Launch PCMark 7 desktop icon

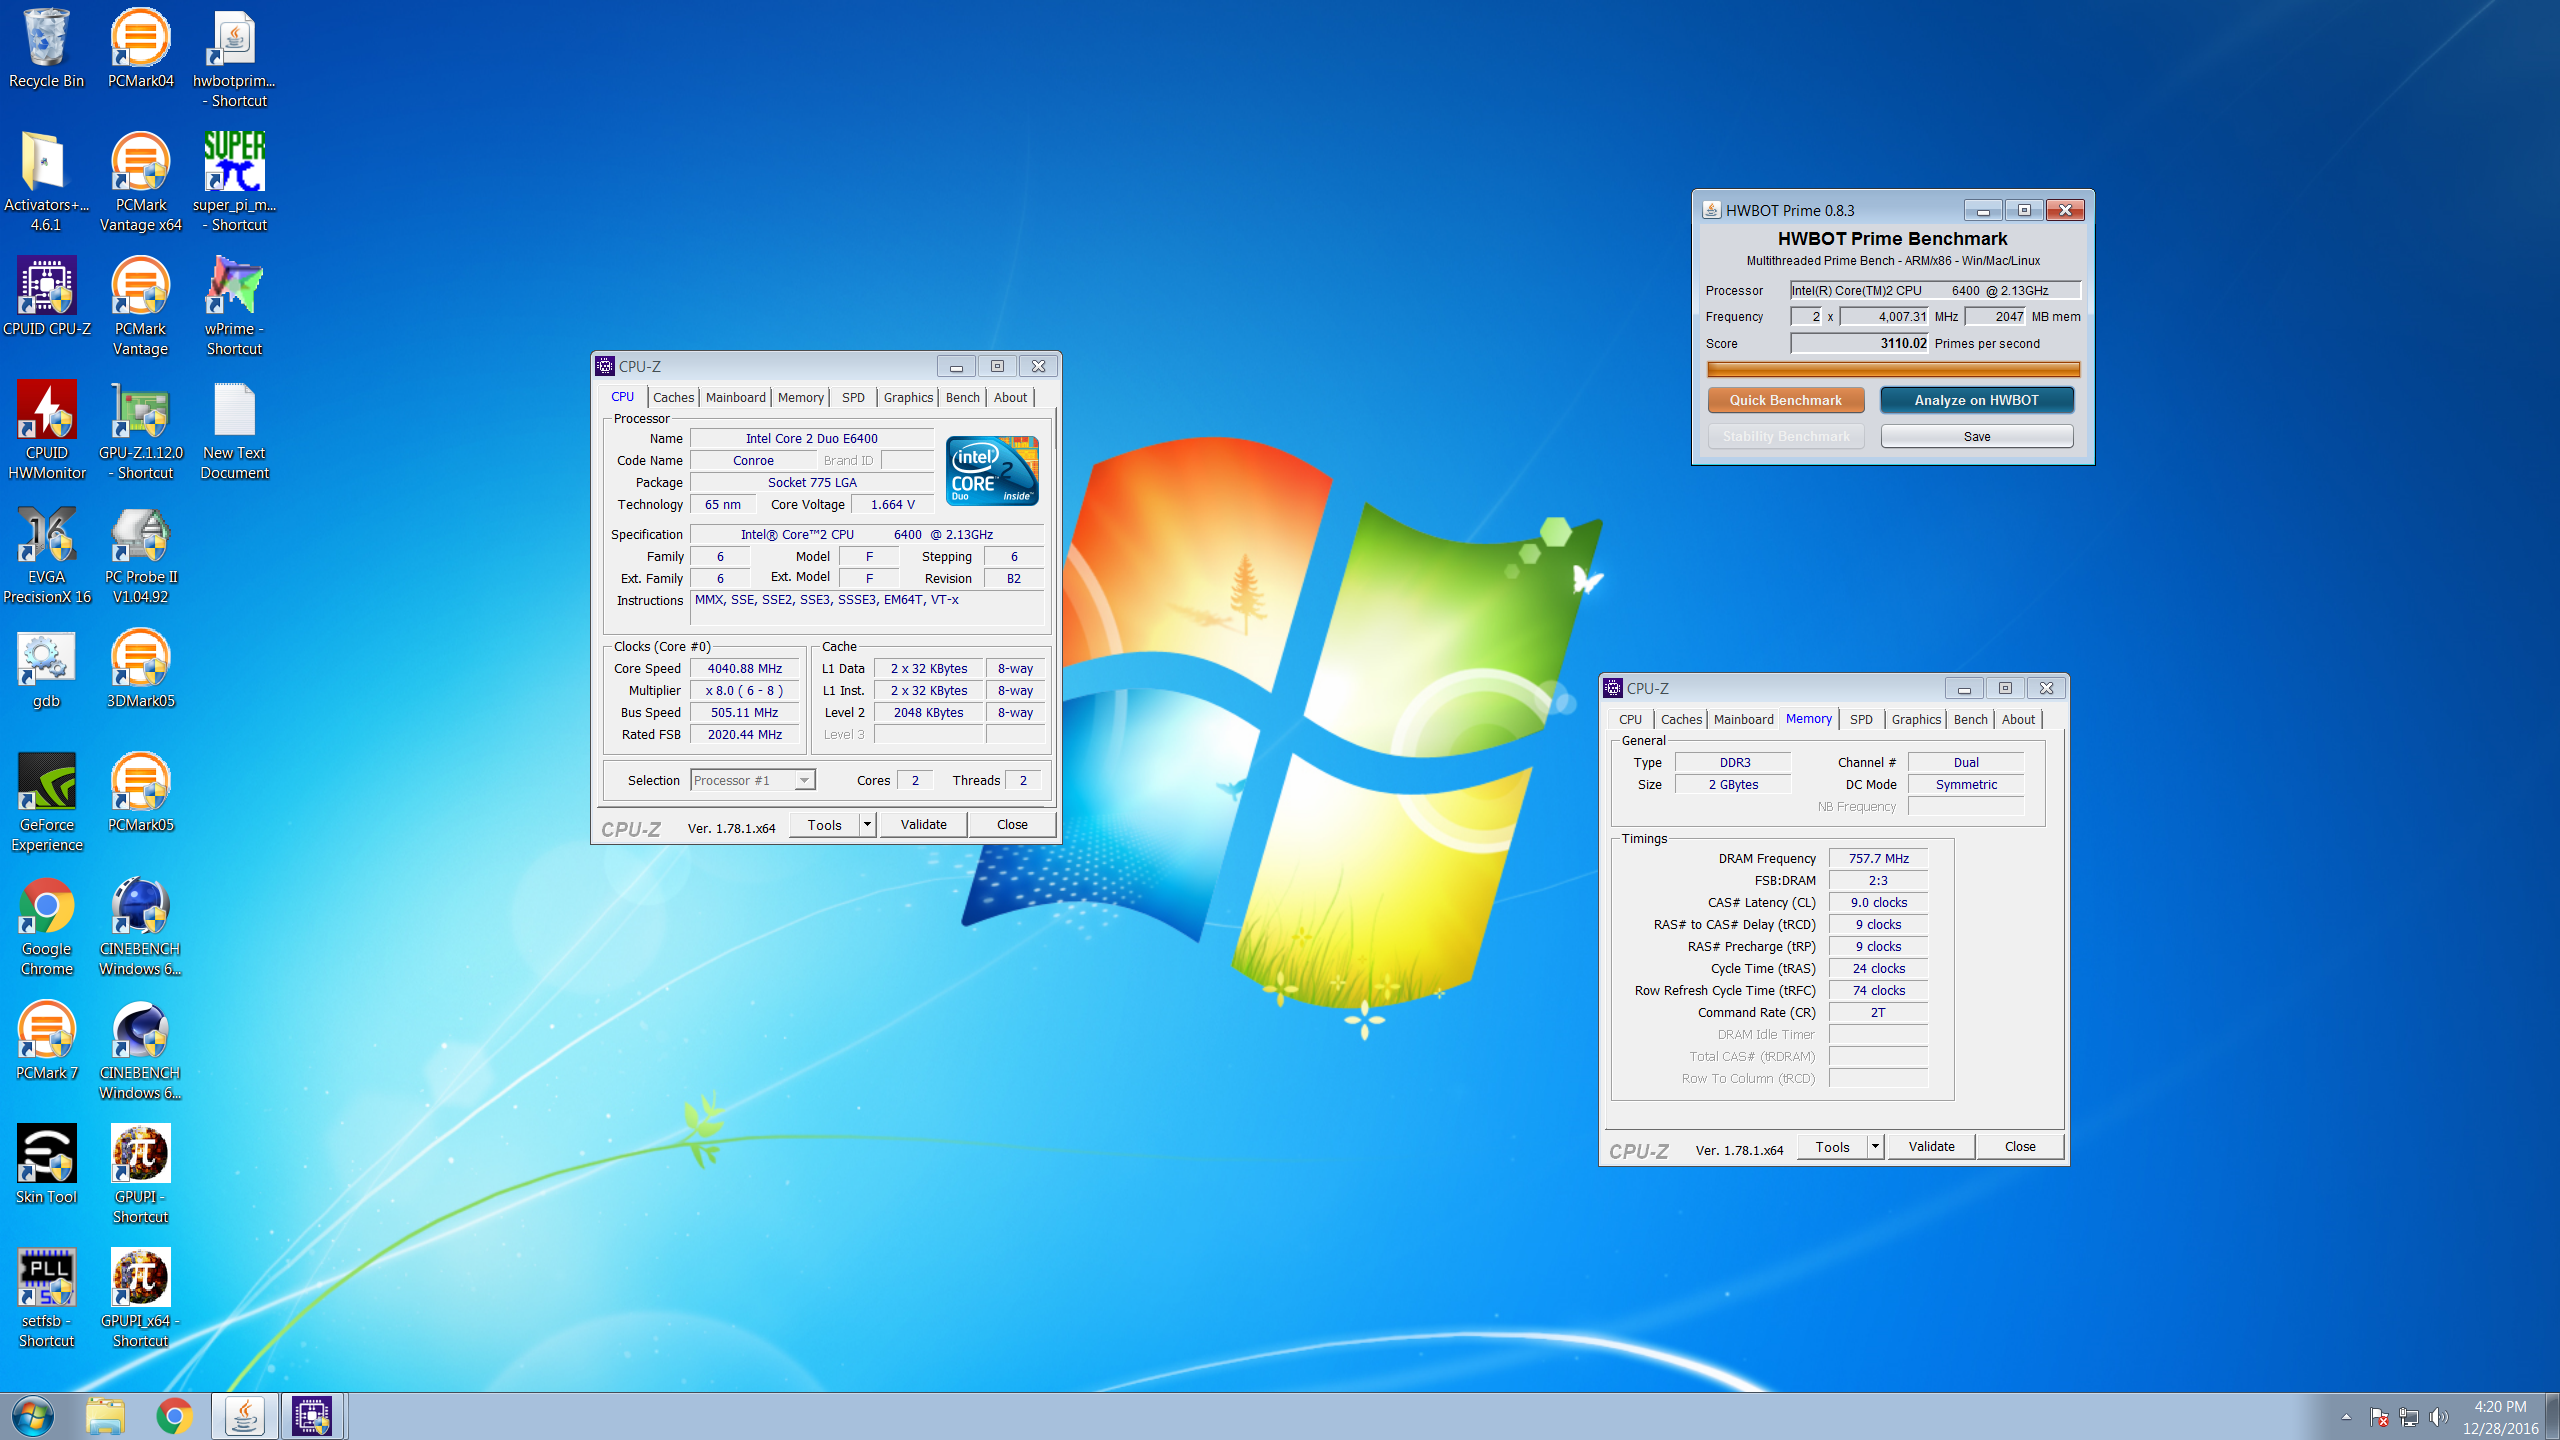[x=46, y=1040]
